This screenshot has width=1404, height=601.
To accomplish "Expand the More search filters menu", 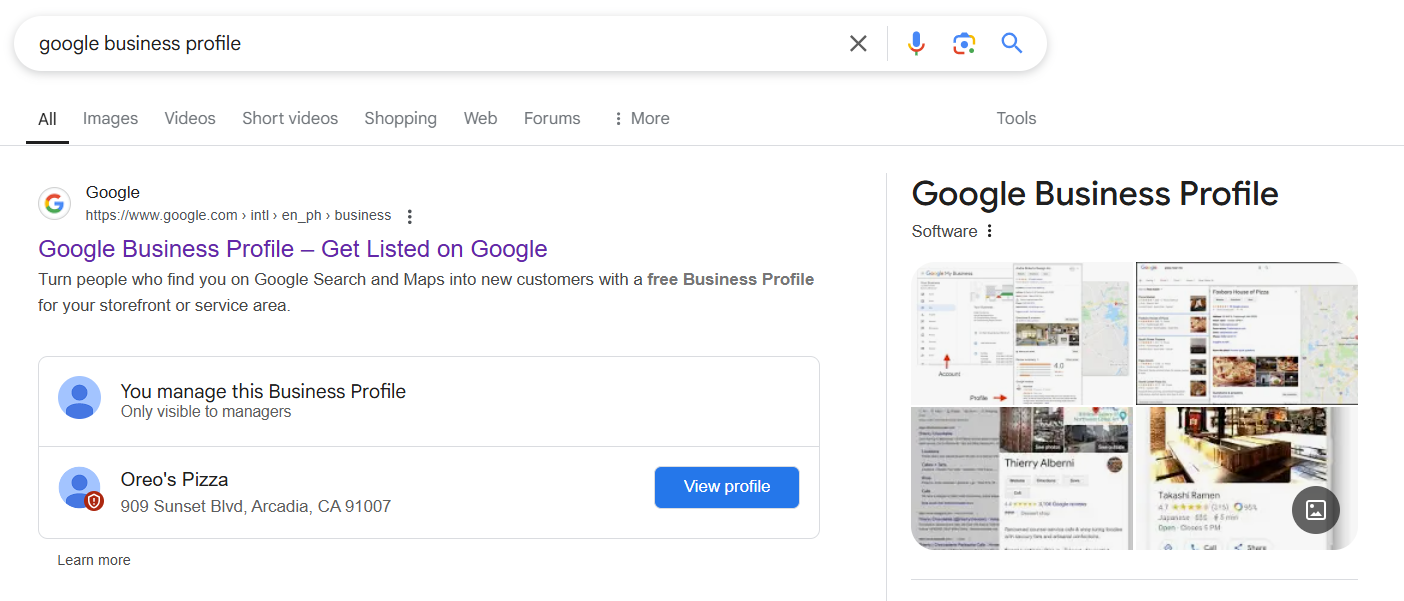I will point(641,118).
